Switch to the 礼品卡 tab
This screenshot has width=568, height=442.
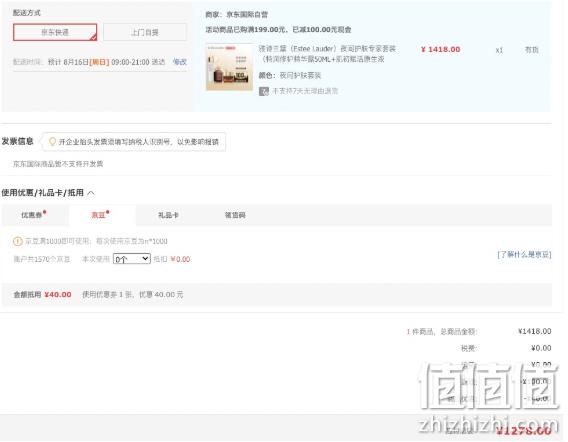click(168, 215)
